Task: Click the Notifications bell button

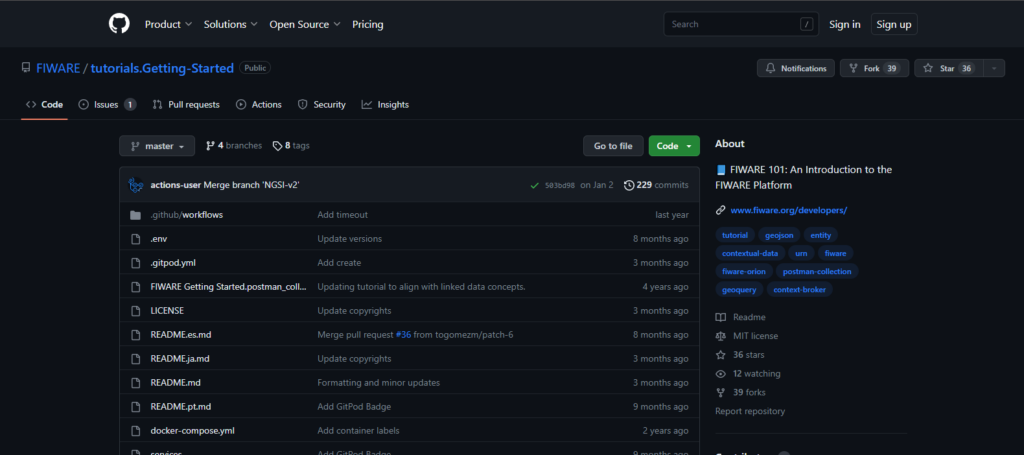Action: pyautogui.click(x=795, y=68)
